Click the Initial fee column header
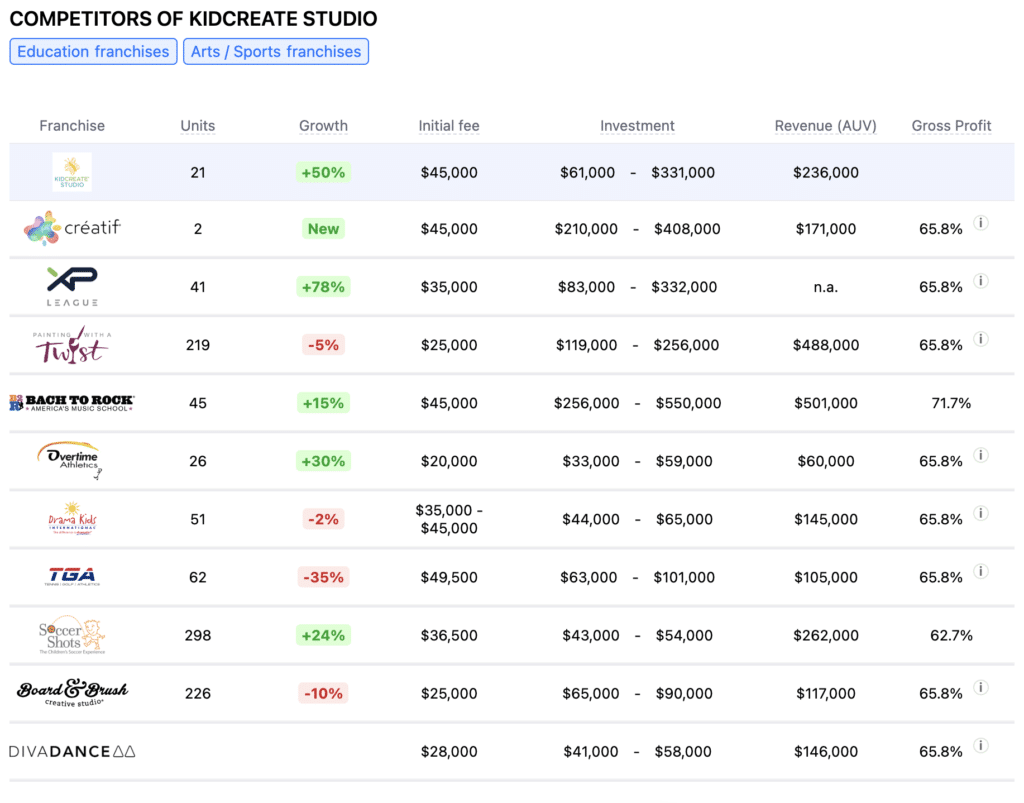 pyautogui.click(x=449, y=125)
